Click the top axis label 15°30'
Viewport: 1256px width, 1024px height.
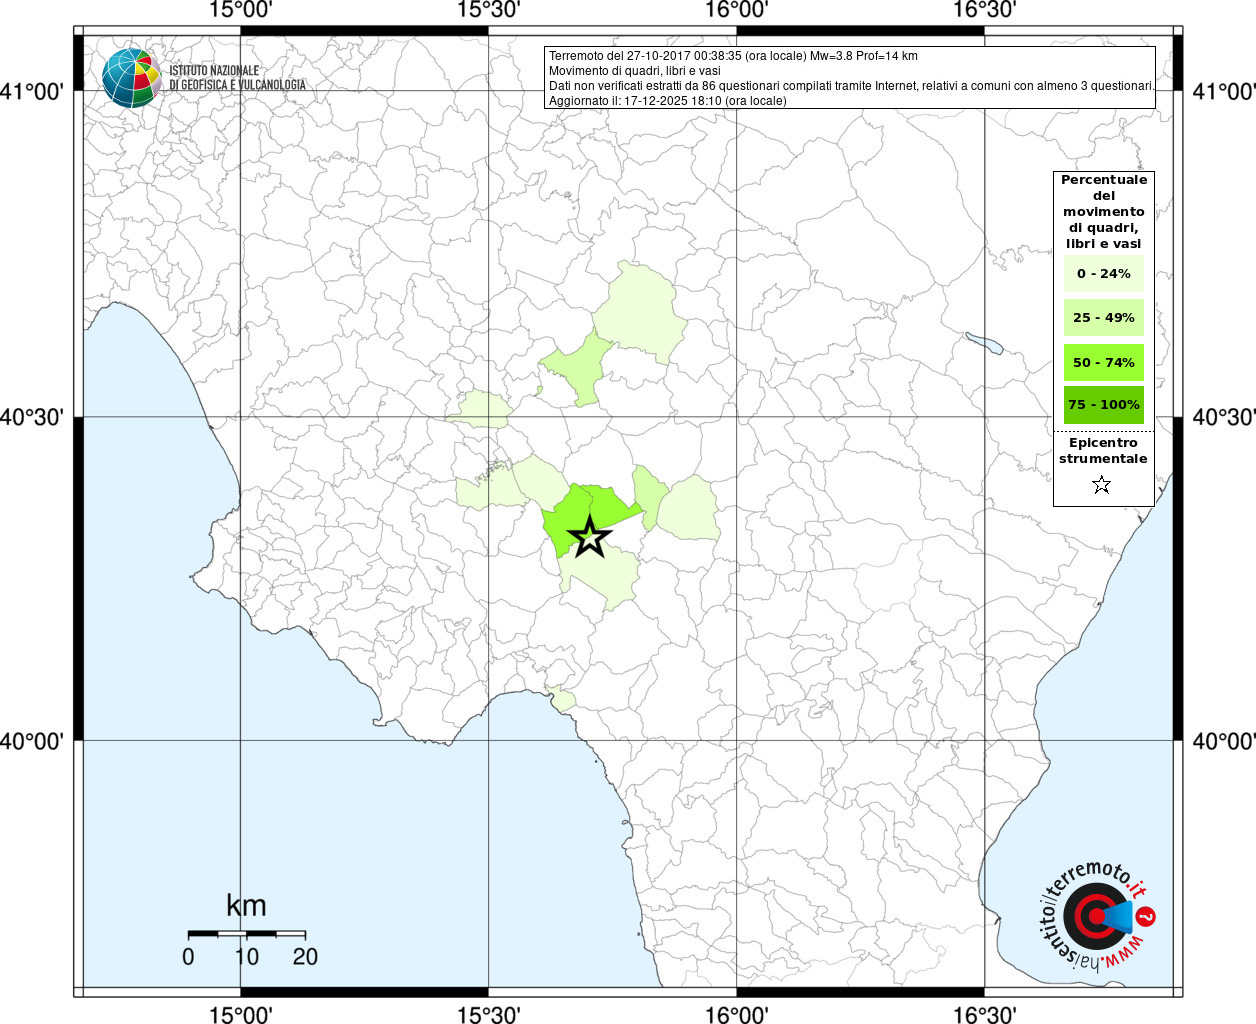[x=488, y=9]
